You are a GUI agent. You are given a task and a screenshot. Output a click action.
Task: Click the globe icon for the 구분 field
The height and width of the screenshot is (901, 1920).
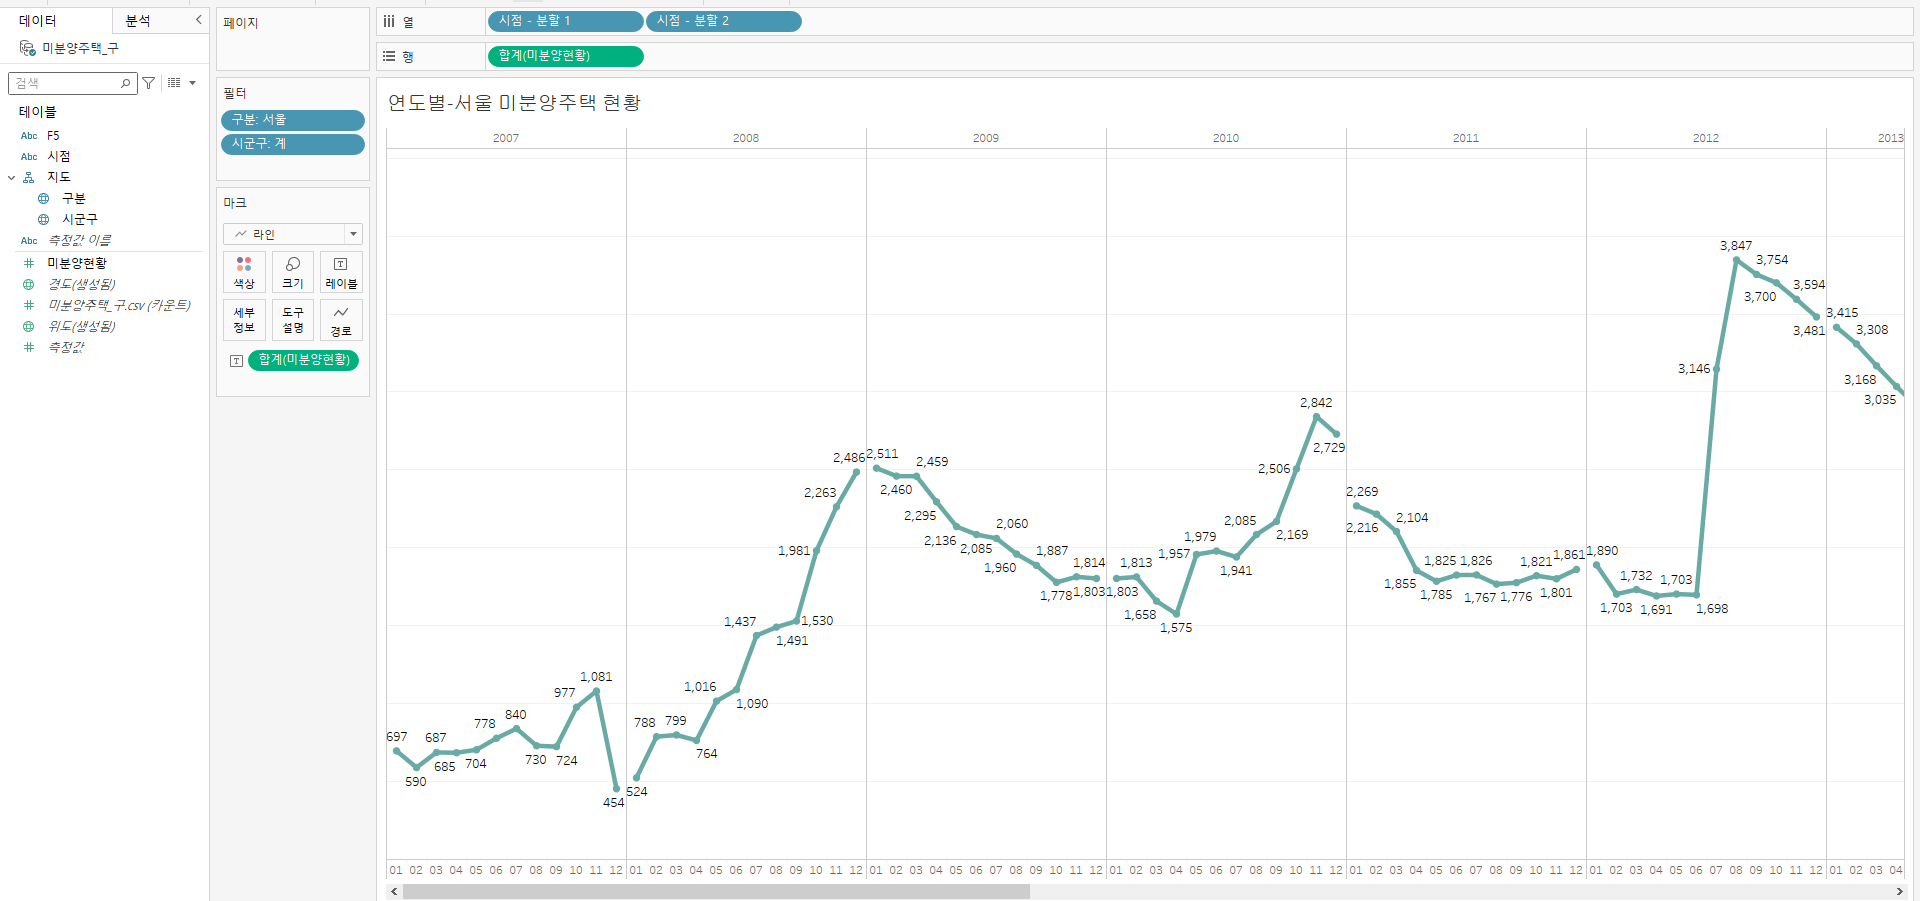[x=43, y=198]
